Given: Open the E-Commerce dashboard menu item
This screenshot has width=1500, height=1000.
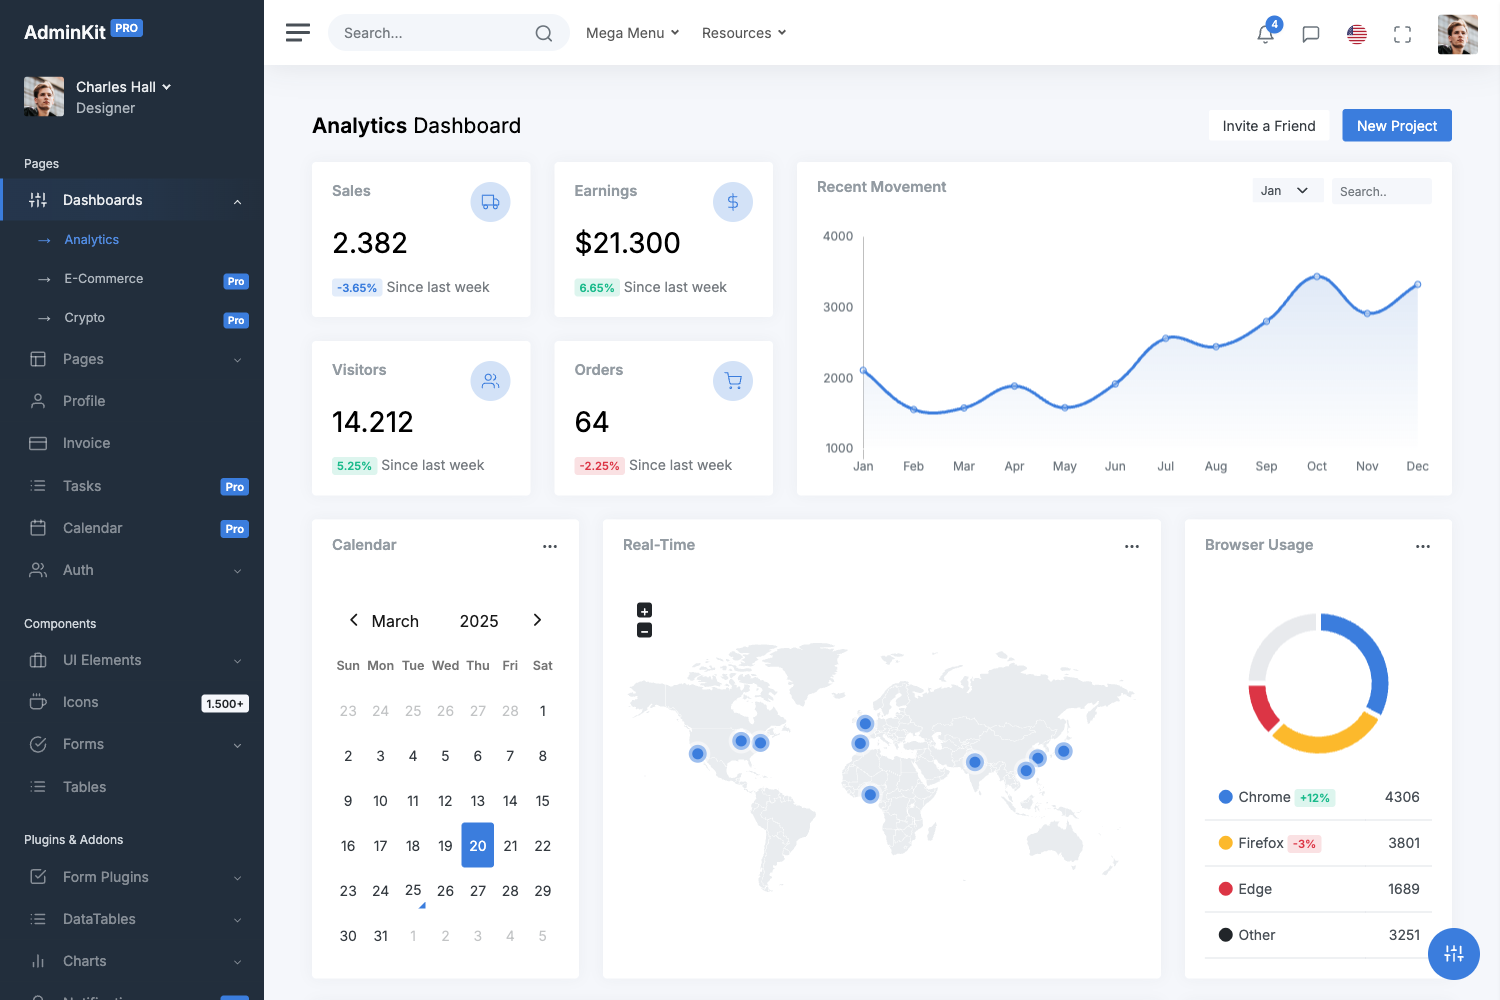Looking at the screenshot, I should tap(104, 278).
